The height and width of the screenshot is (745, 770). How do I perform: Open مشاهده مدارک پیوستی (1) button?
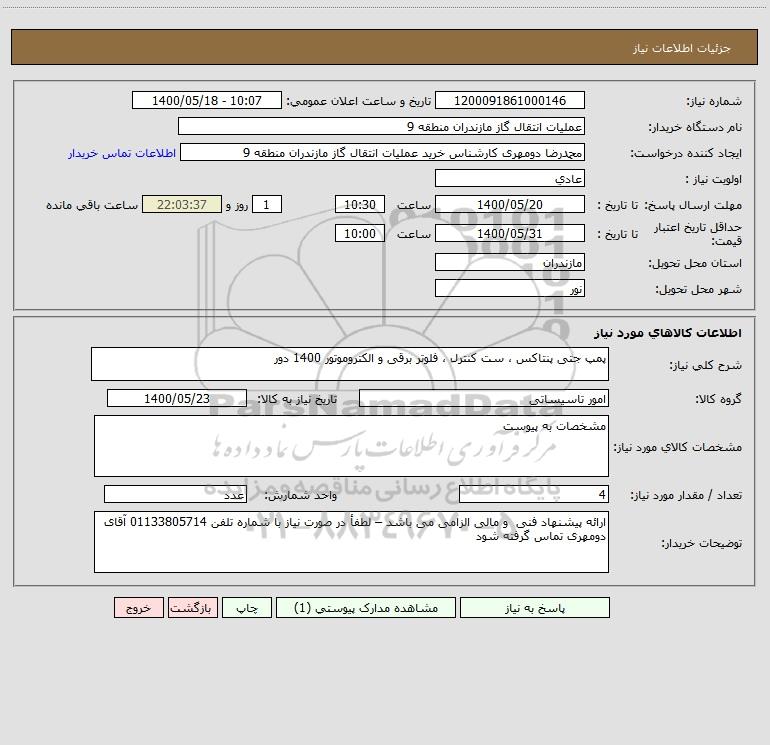pos(366,607)
